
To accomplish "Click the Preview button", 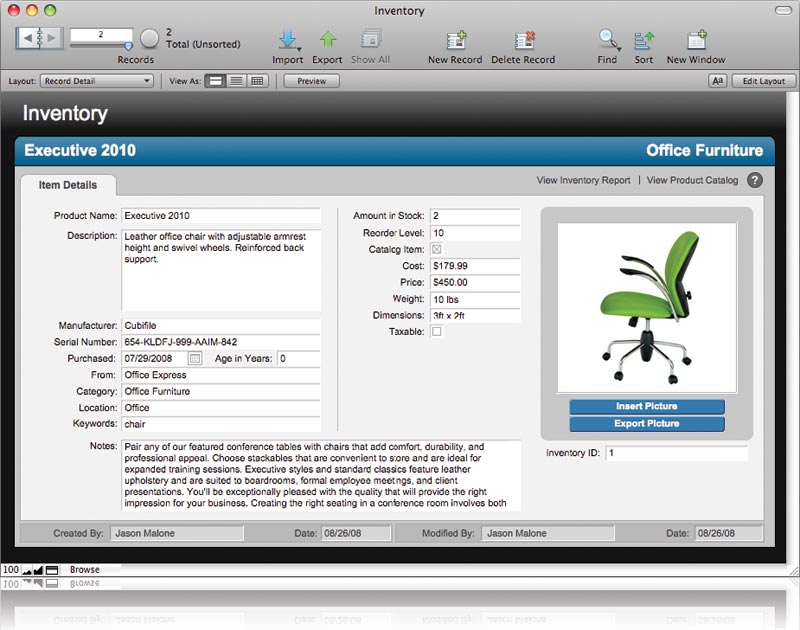I will (x=312, y=81).
